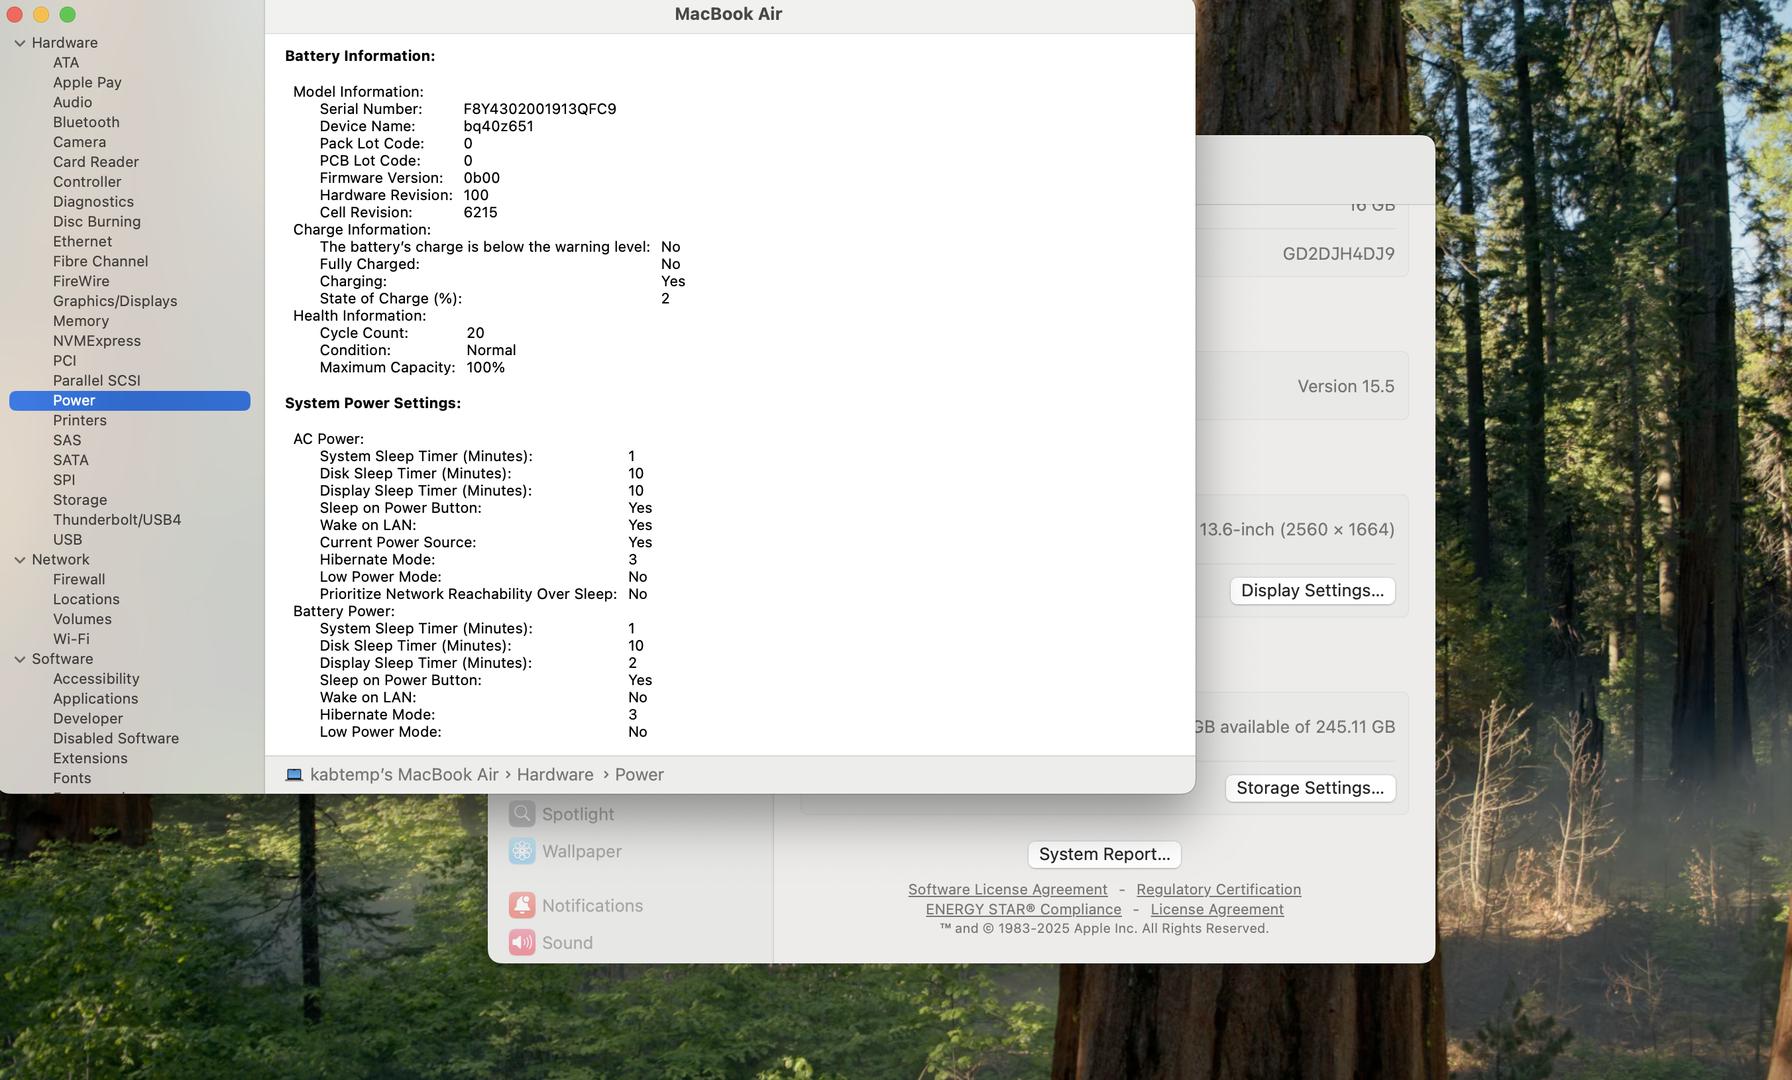Image resolution: width=1792 pixels, height=1080 pixels.
Task: Select Memory in the sidebar
Action: [81, 321]
